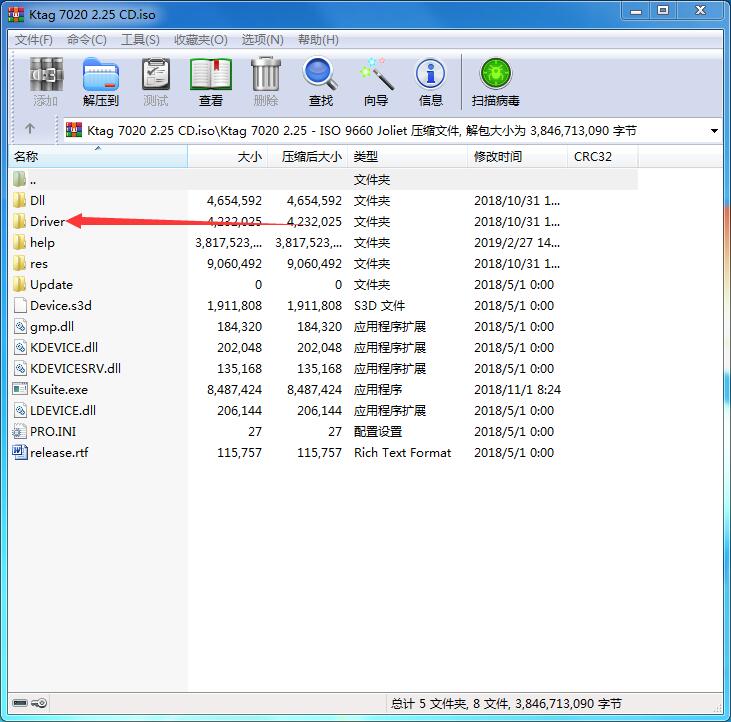Click the Add (添加) toolbar icon
The width and height of the screenshot is (731, 722).
[46, 74]
